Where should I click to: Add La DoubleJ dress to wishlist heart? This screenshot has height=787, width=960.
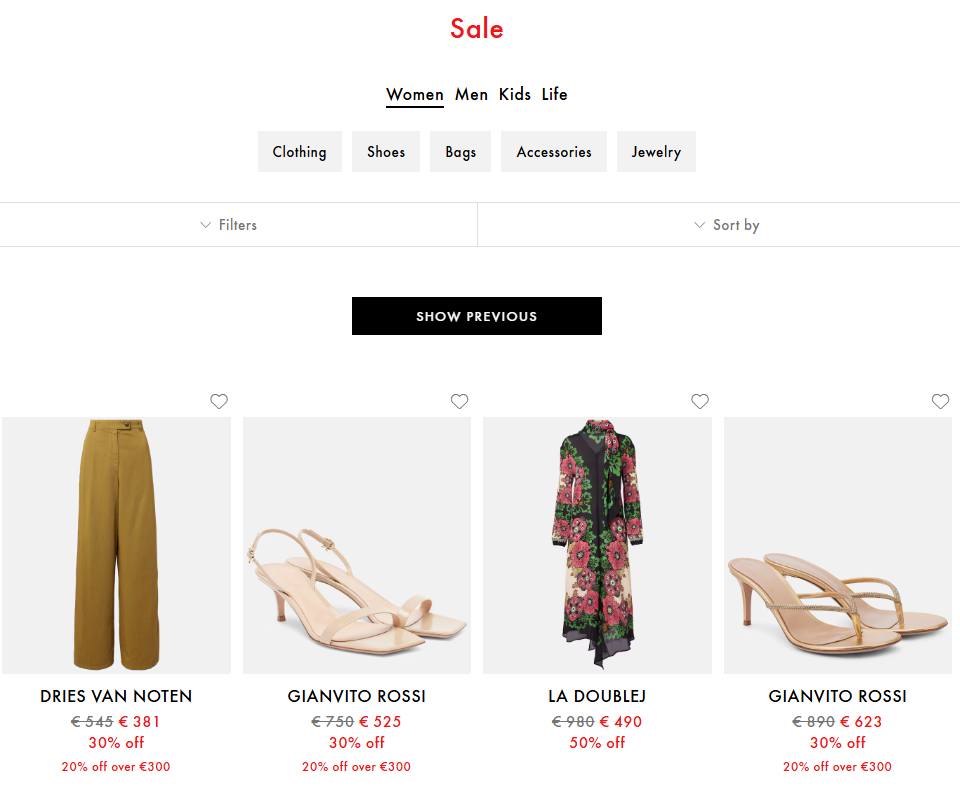click(x=700, y=401)
